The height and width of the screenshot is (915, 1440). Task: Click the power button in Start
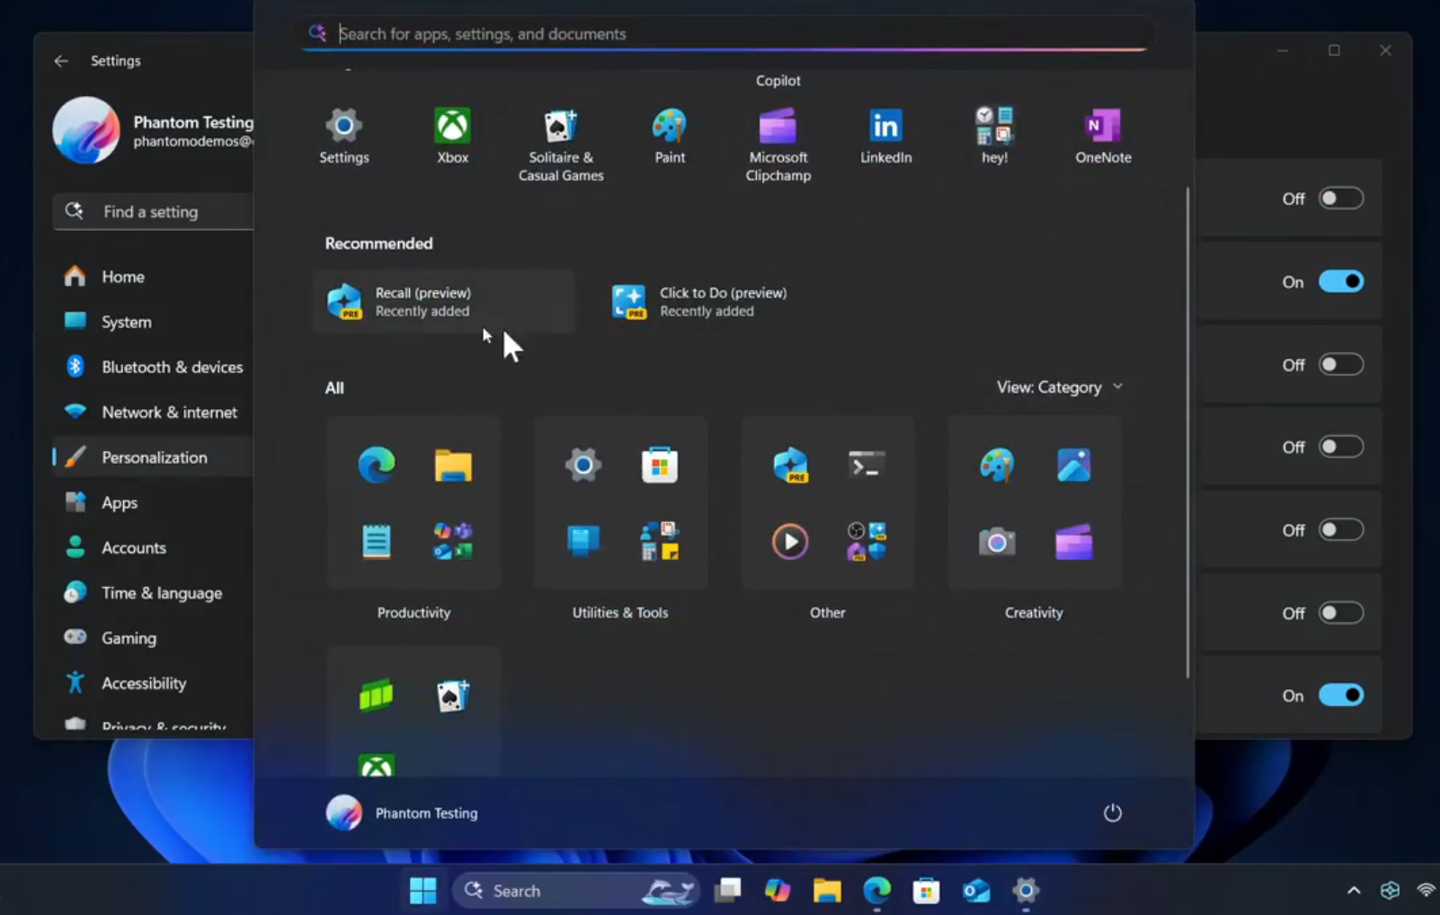tap(1112, 813)
